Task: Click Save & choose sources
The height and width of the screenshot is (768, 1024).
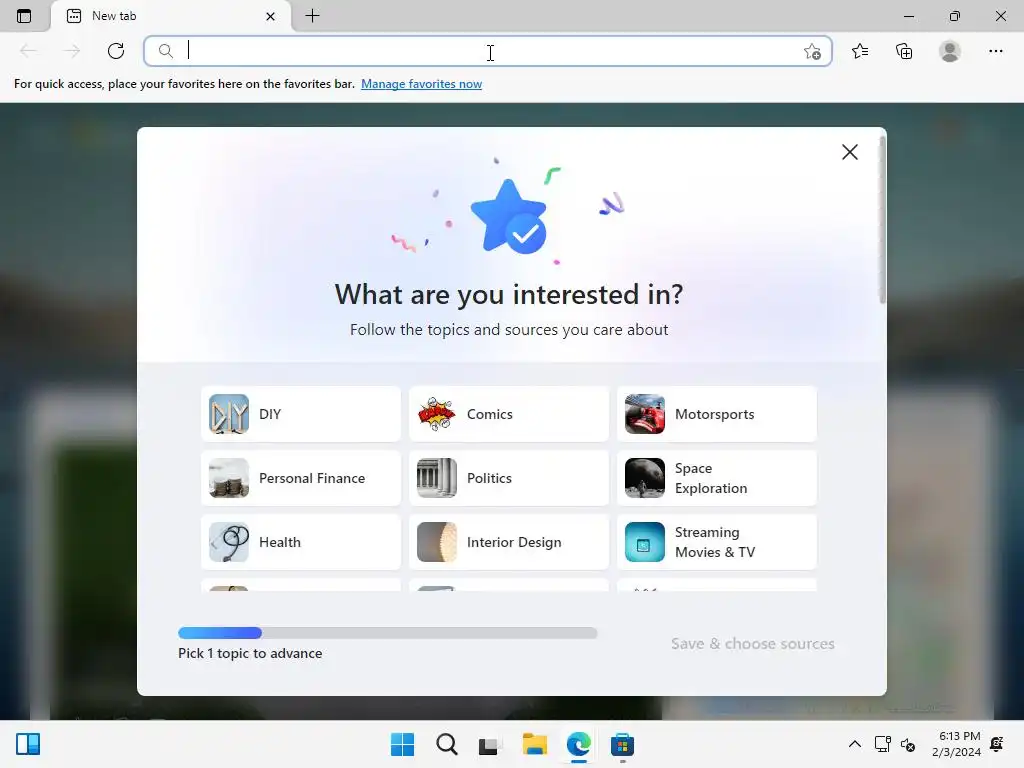Action: click(752, 643)
